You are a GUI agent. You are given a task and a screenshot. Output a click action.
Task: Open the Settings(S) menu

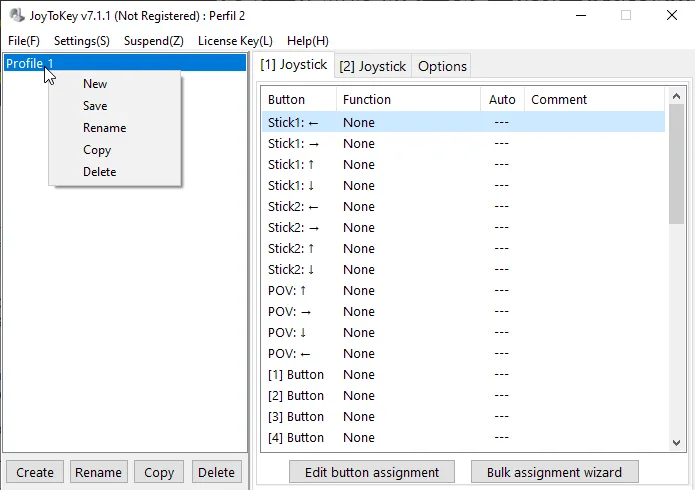pos(82,41)
